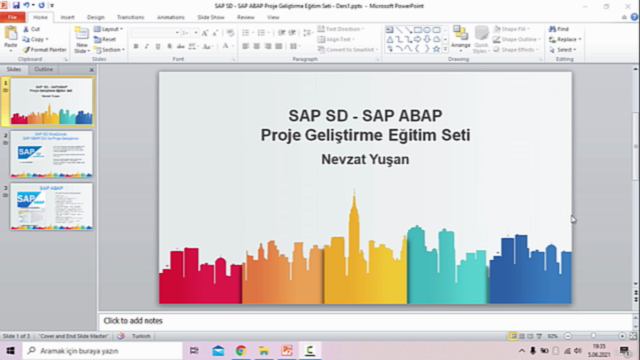Click the Windows Start button
640x360 pixels.
[11, 351]
